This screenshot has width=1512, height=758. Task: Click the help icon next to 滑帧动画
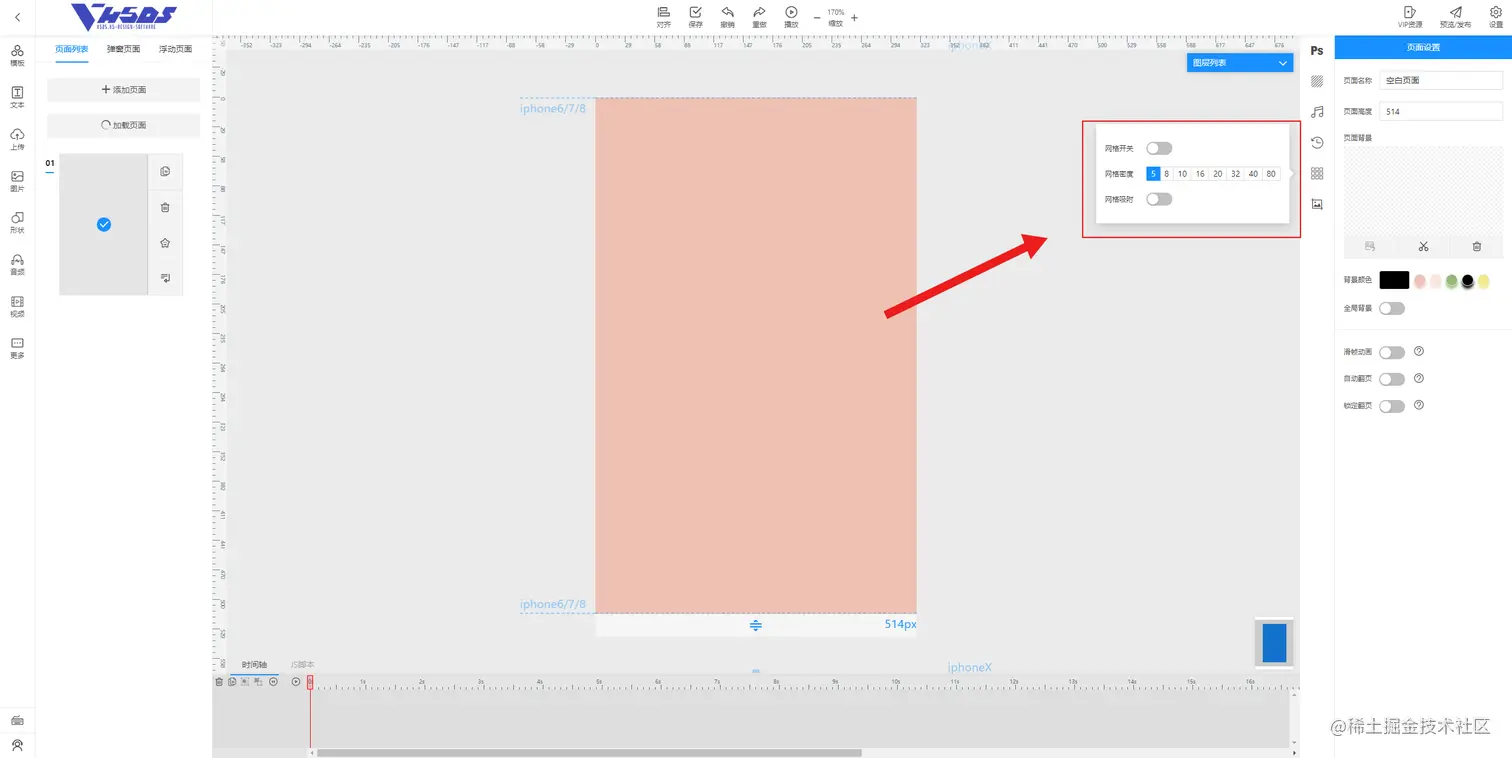pos(1418,352)
